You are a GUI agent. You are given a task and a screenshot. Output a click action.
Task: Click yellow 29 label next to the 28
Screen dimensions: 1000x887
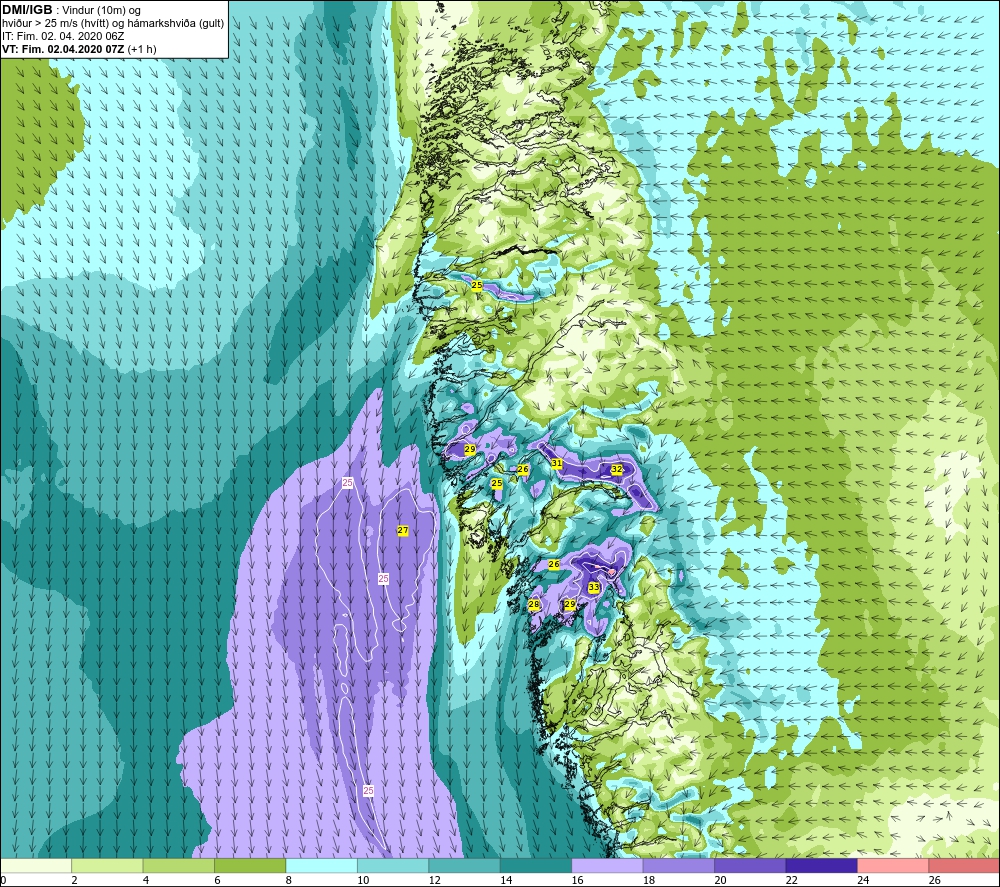pos(570,604)
